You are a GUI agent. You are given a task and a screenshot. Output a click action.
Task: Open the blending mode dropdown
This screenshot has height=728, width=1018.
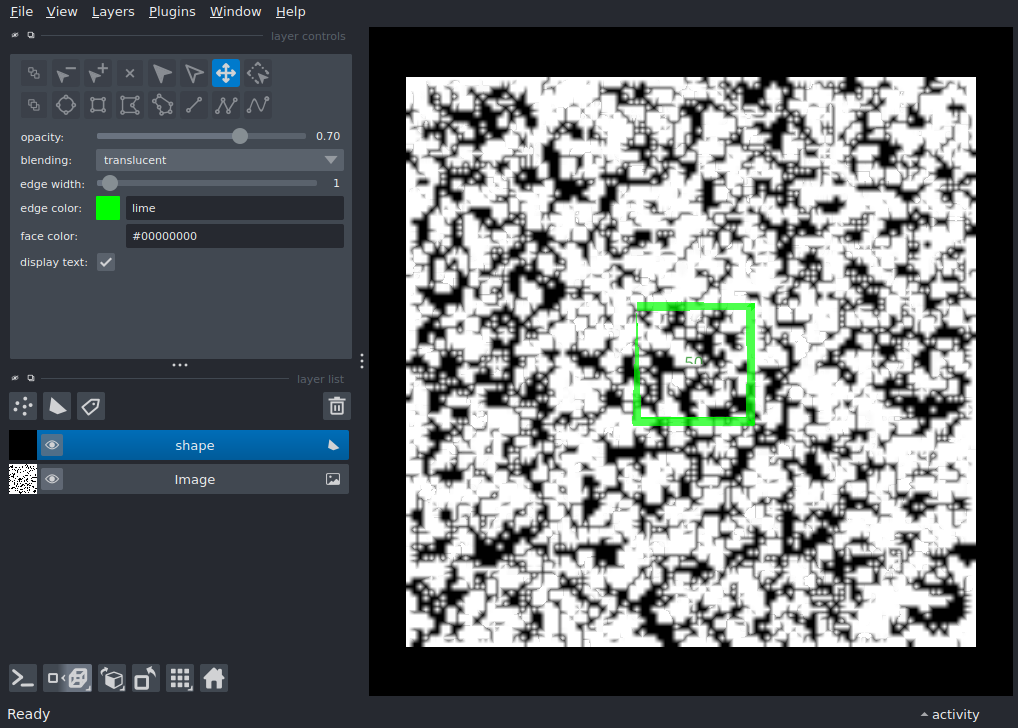coord(220,160)
